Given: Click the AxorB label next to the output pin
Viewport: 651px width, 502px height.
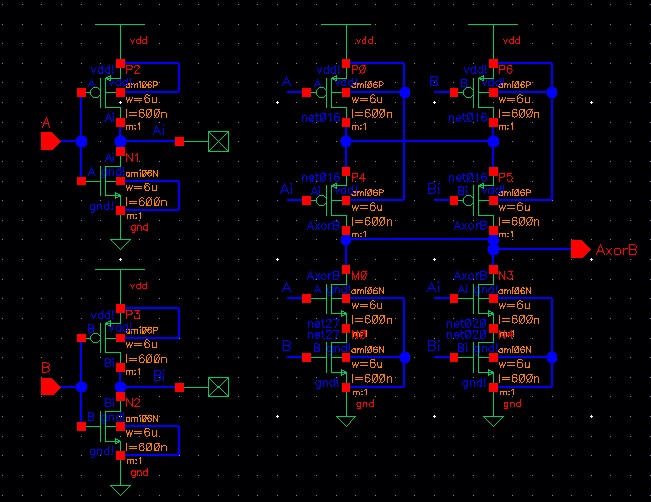Looking at the screenshot, I should click(616, 250).
